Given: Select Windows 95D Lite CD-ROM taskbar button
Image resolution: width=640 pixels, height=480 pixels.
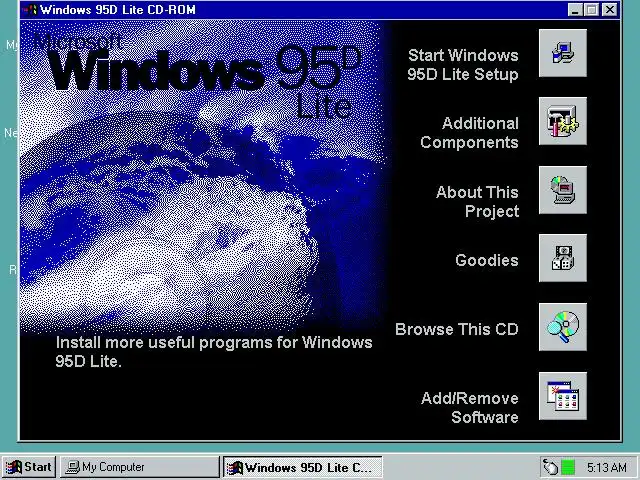Looking at the screenshot, I should tap(302, 467).
